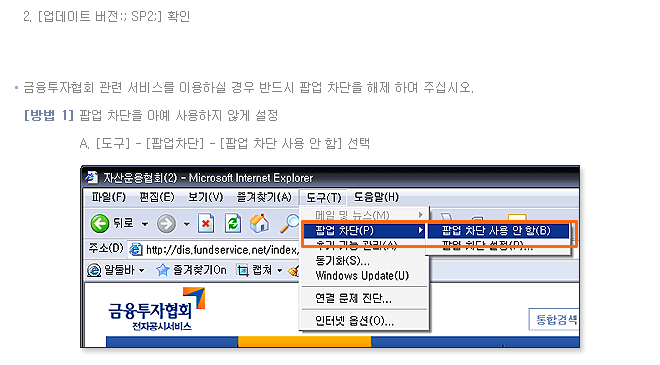Go to Home page icon
The image size is (660, 365).
(x=260, y=224)
